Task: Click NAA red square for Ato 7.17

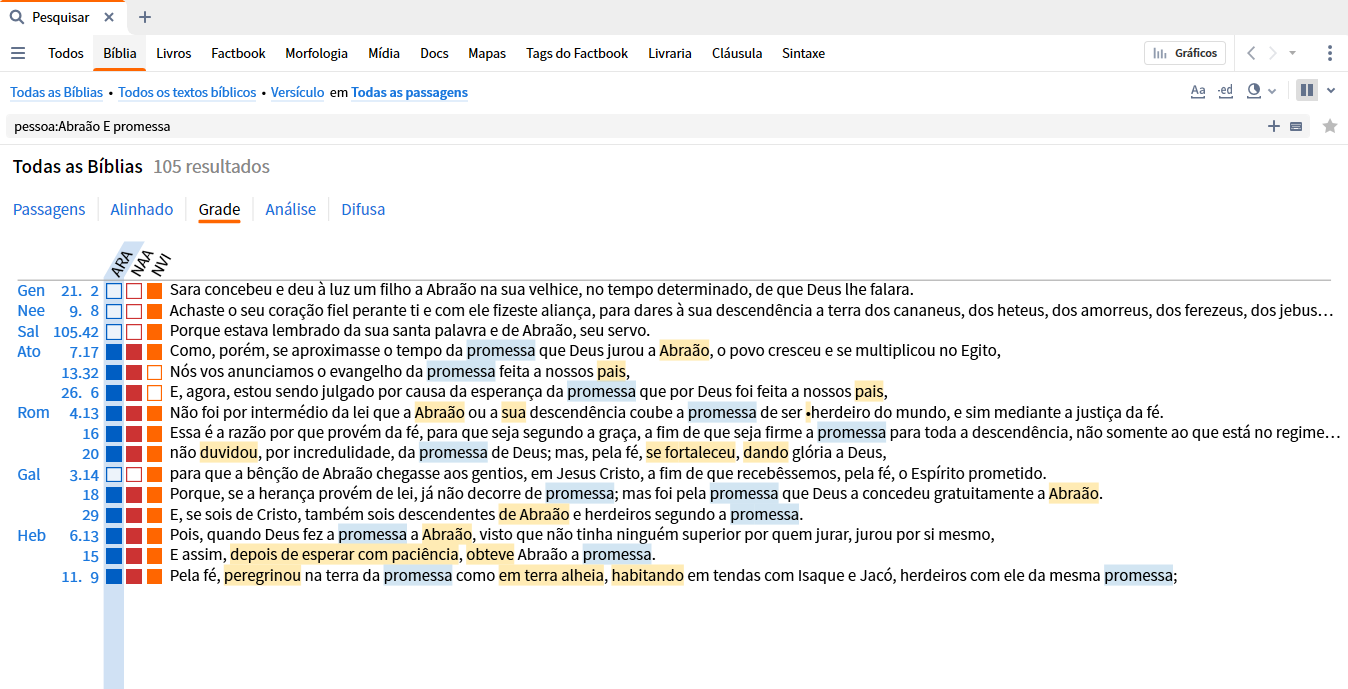Action: (134, 352)
